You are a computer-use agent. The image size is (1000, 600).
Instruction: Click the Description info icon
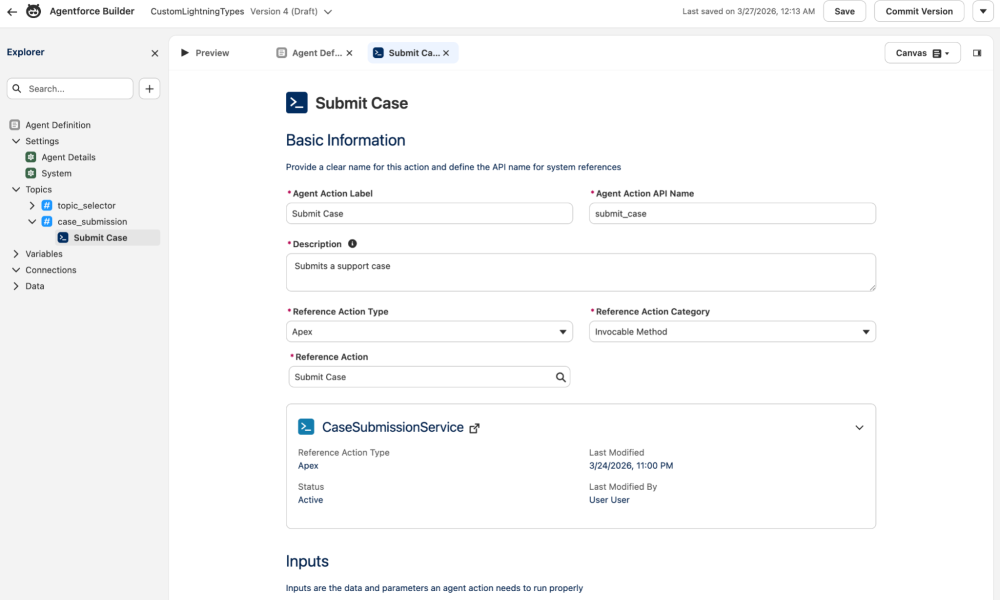click(x=352, y=244)
